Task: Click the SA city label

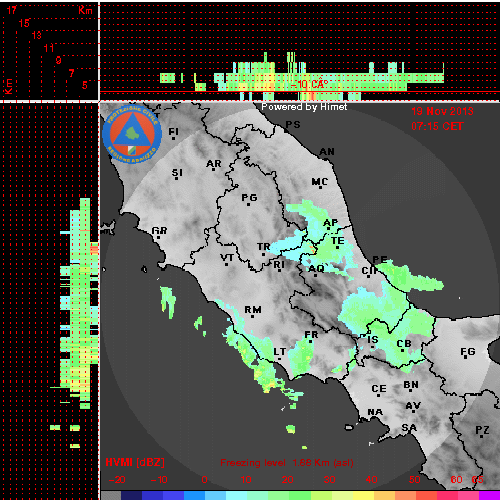Action: 409,428
